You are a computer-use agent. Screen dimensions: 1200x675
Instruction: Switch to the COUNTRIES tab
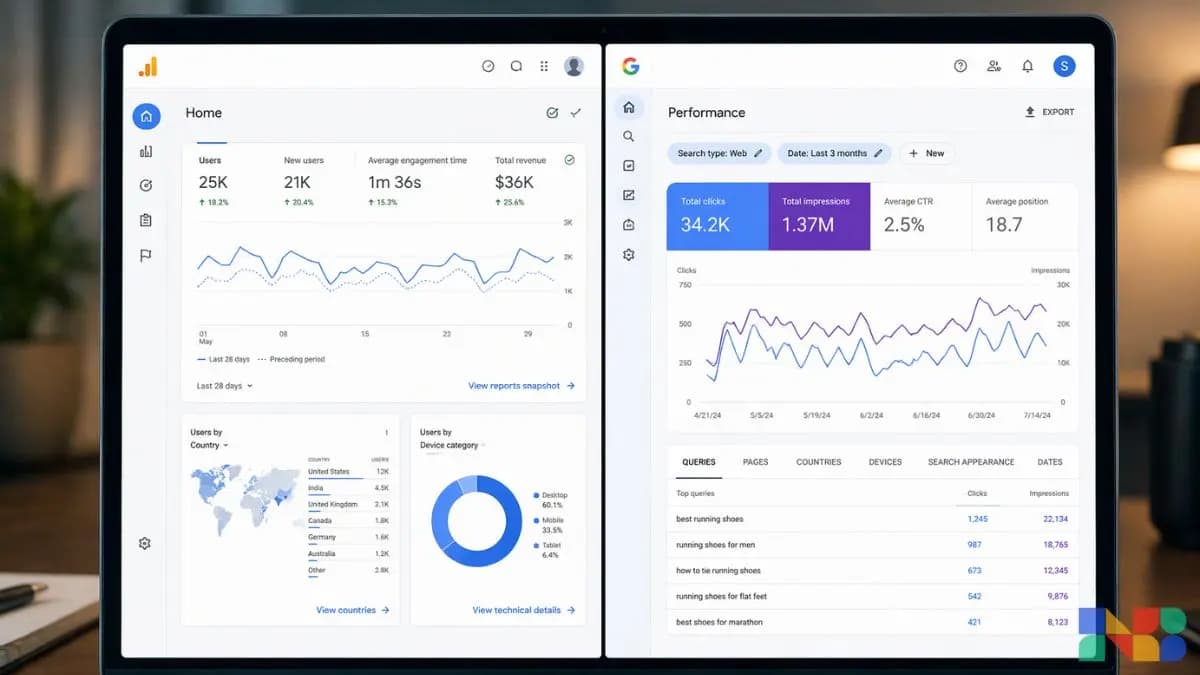(x=819, y=462)
